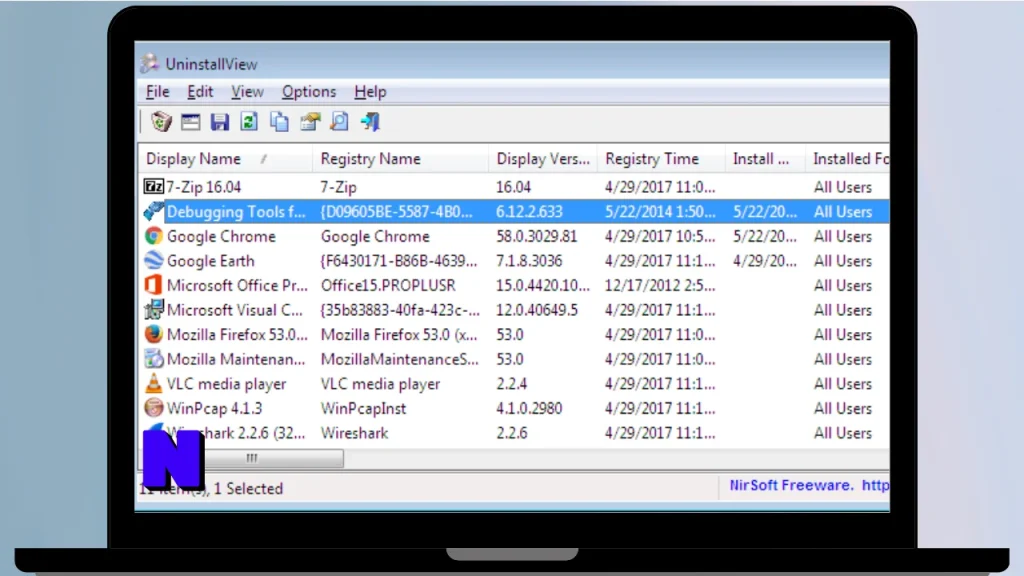This screenshot has height=576, width=1024.
Task: Select the VLC media player display name
Action: 226,383
